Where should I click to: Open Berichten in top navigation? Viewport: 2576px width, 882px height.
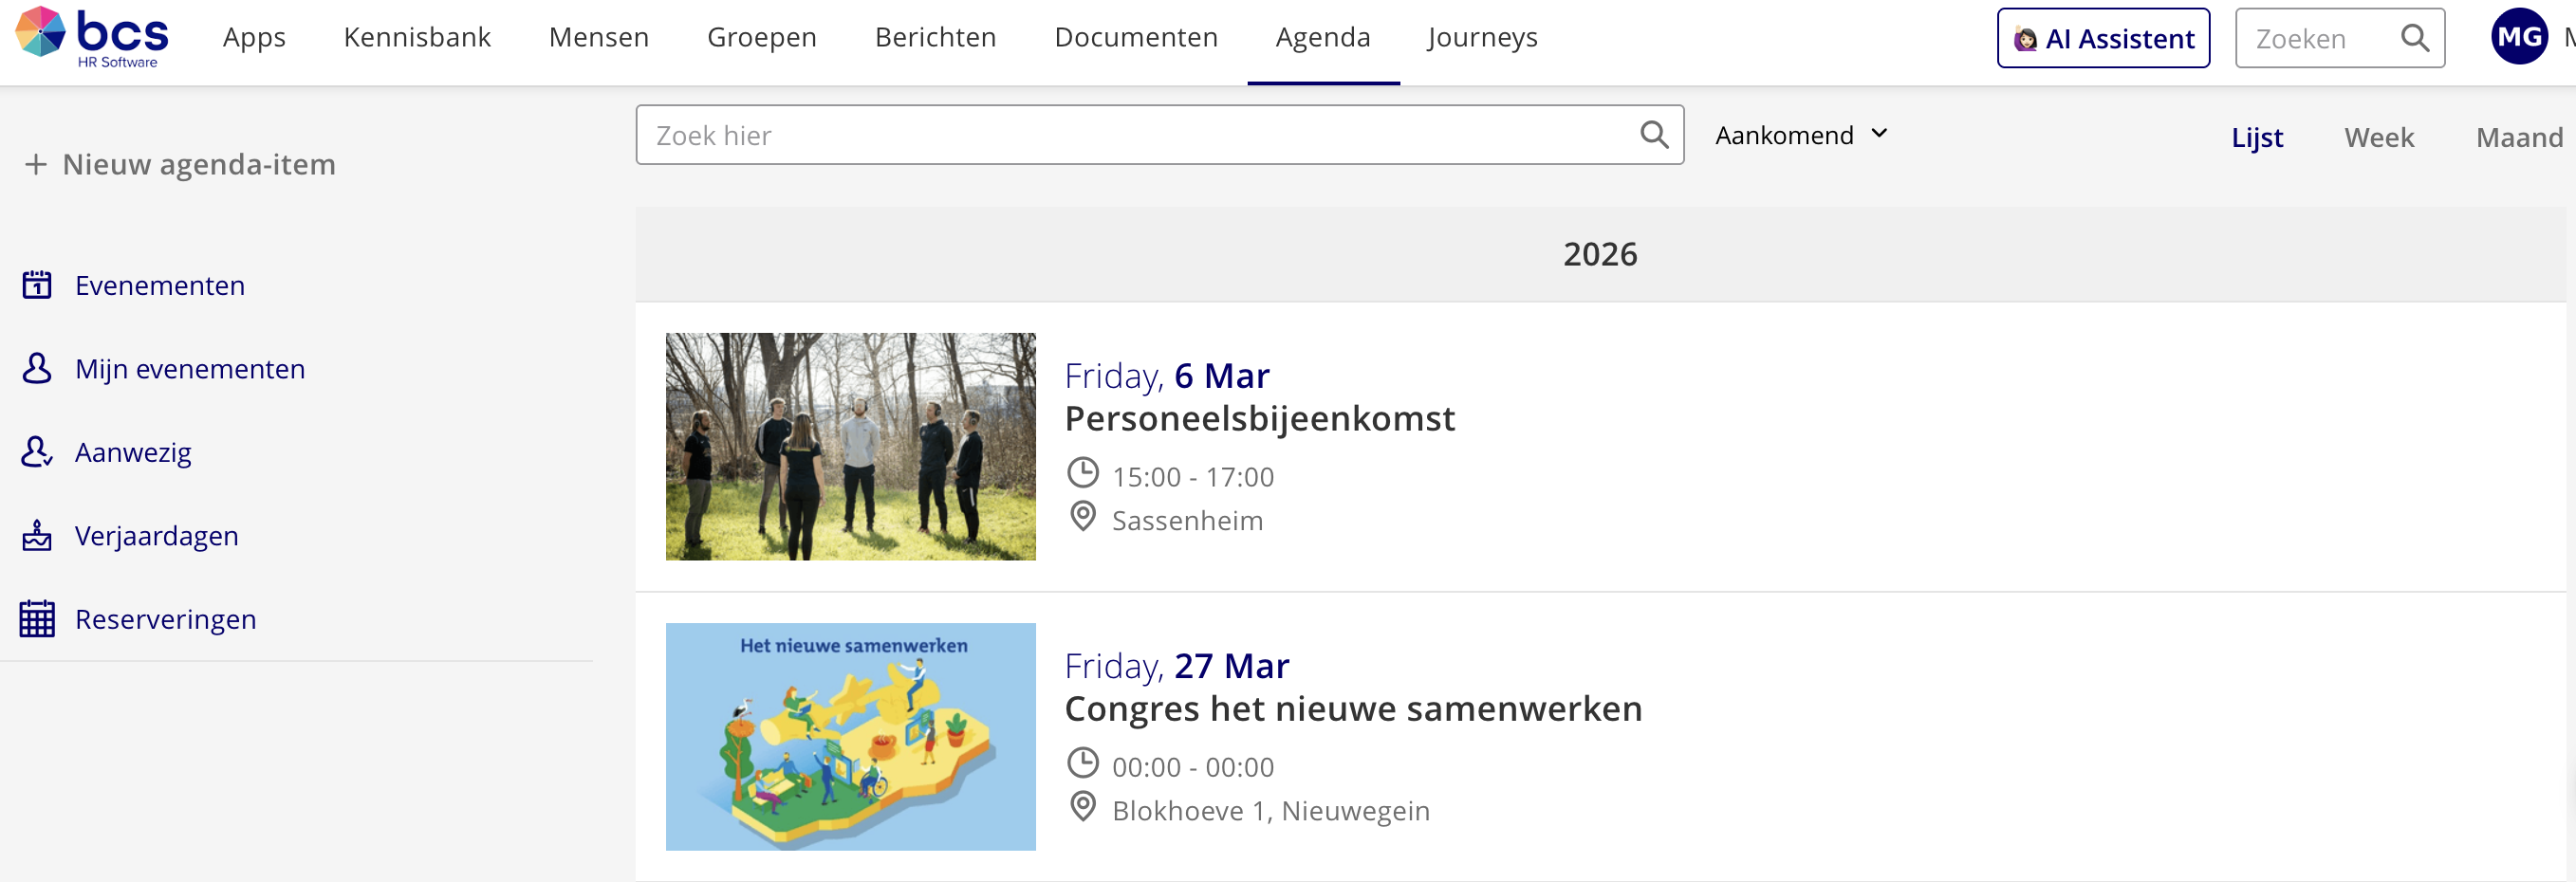tap(936, 38)
